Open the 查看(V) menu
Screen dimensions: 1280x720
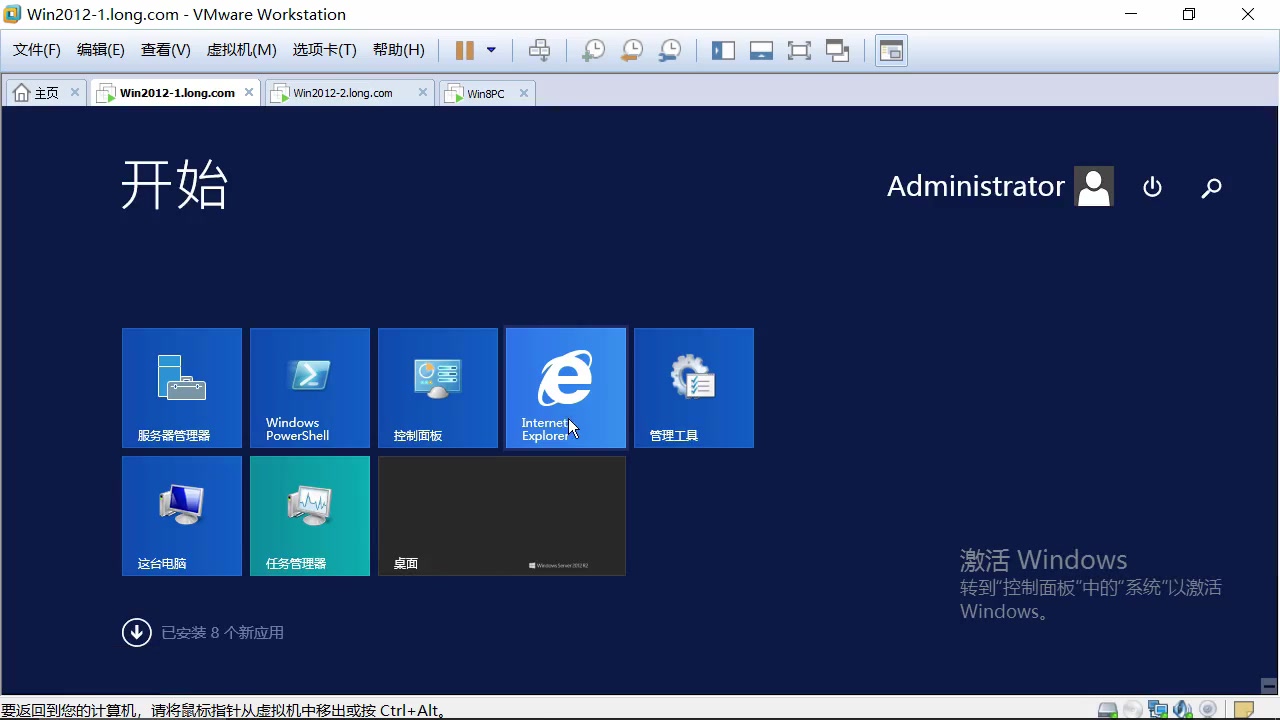166,50
